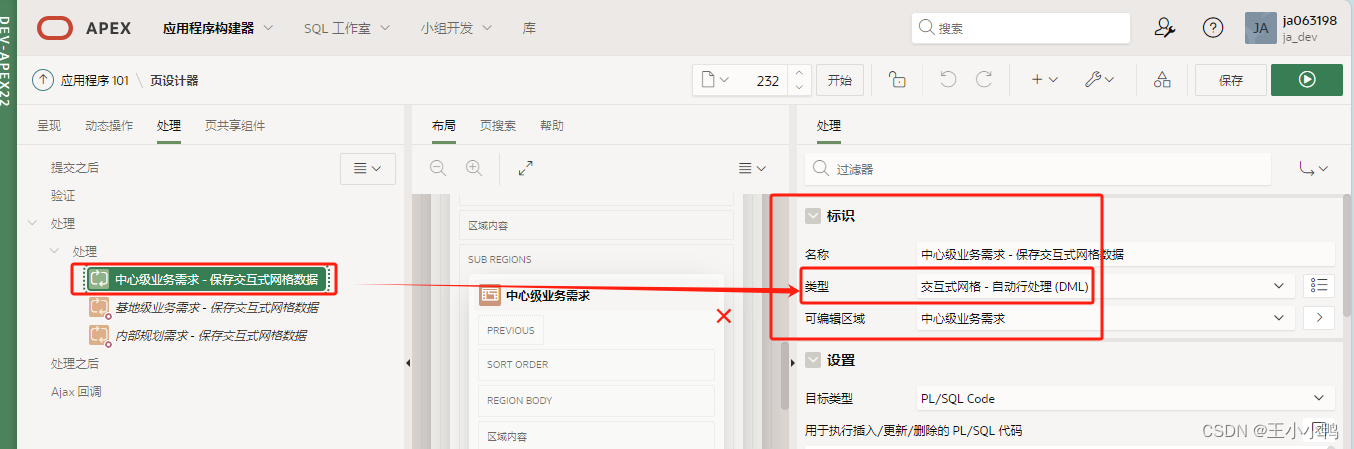Click the 中心级业务需求 region icon in layout
The width and height of the screenshot is (1354, 449).
click(x=490, y=295)
